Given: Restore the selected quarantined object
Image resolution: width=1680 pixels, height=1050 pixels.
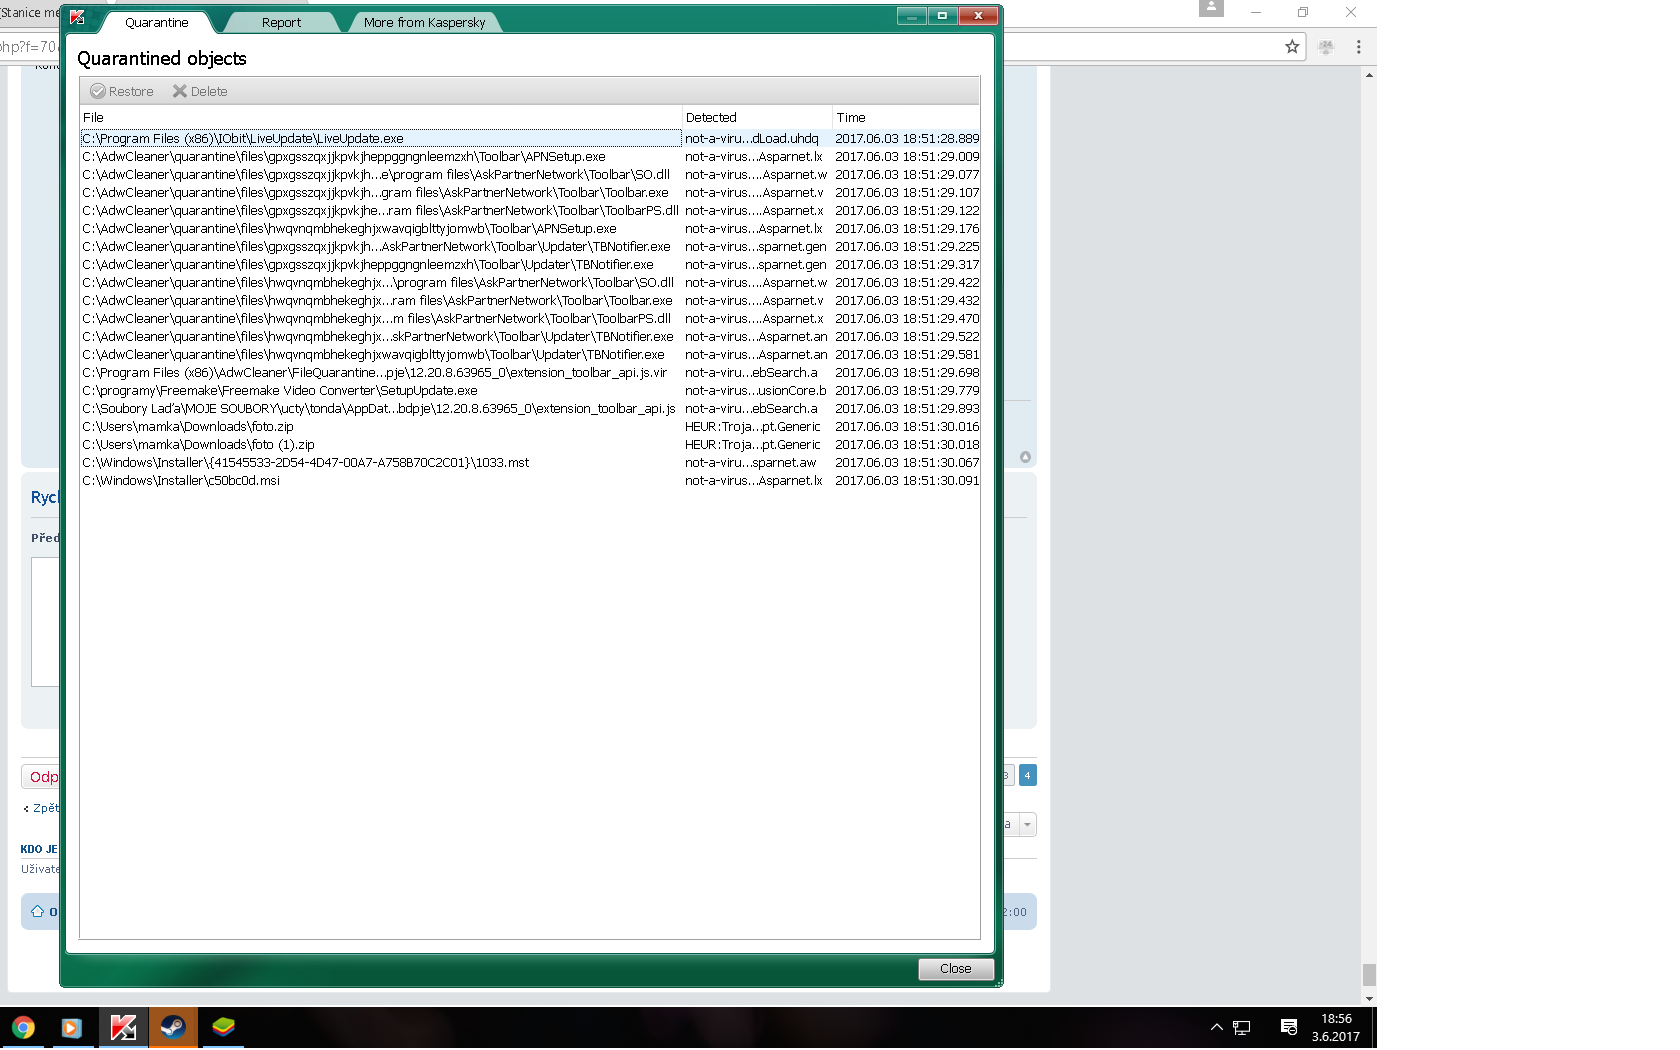Looking at the screenshot, I should (122, 91).
